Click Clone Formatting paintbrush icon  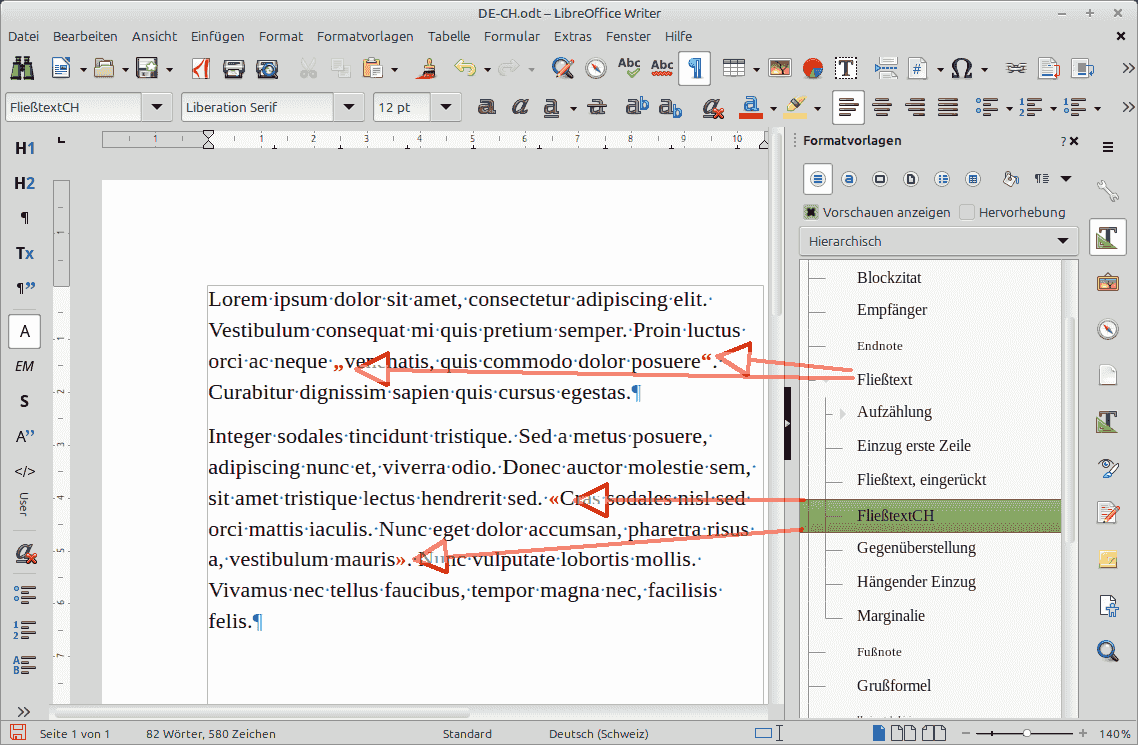(x=427, y=69)
